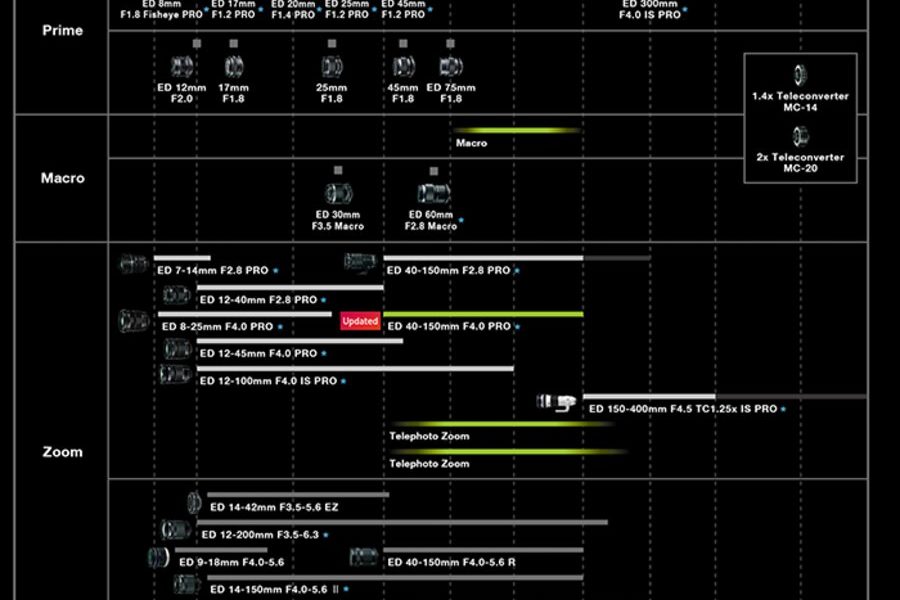The height and width of the screenshot is (600, 900).
Task: Select the Prime category row header
Action: 62,30
